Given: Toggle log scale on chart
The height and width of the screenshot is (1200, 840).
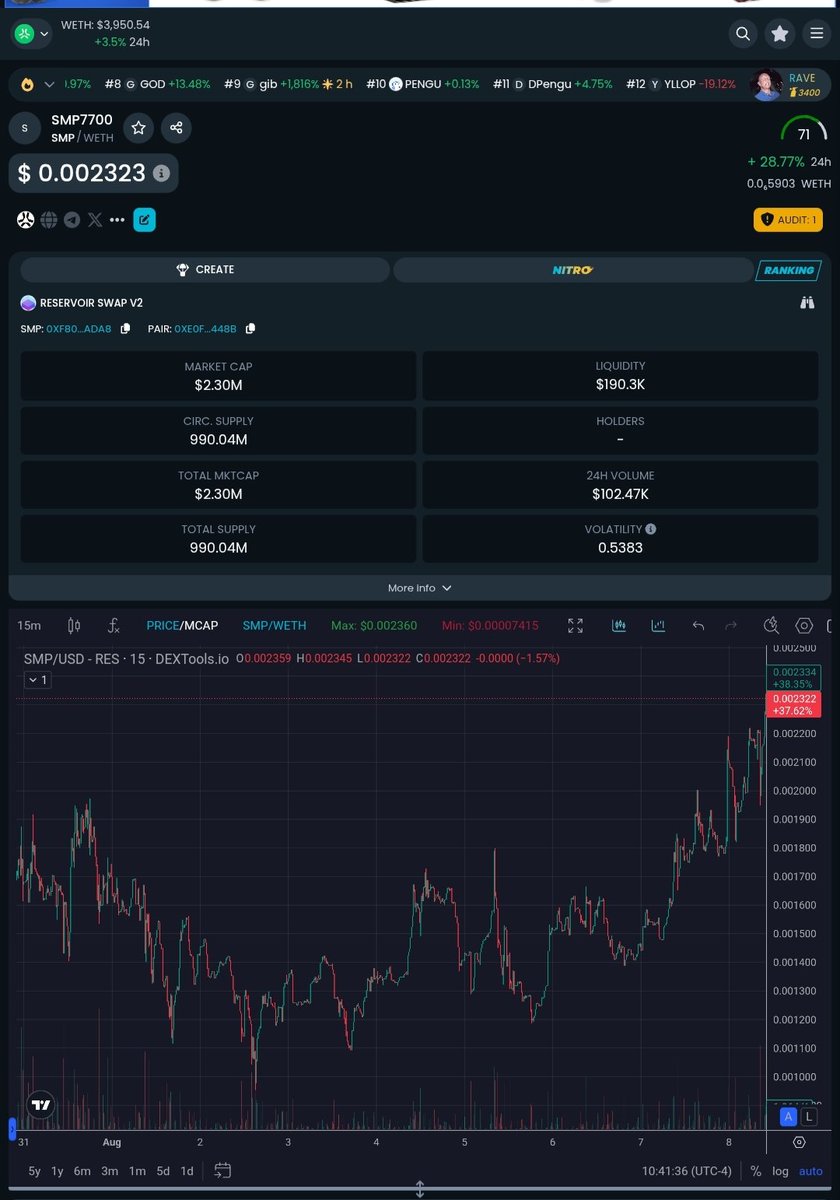Looking at the screenshot, I should coord(781,1171).
